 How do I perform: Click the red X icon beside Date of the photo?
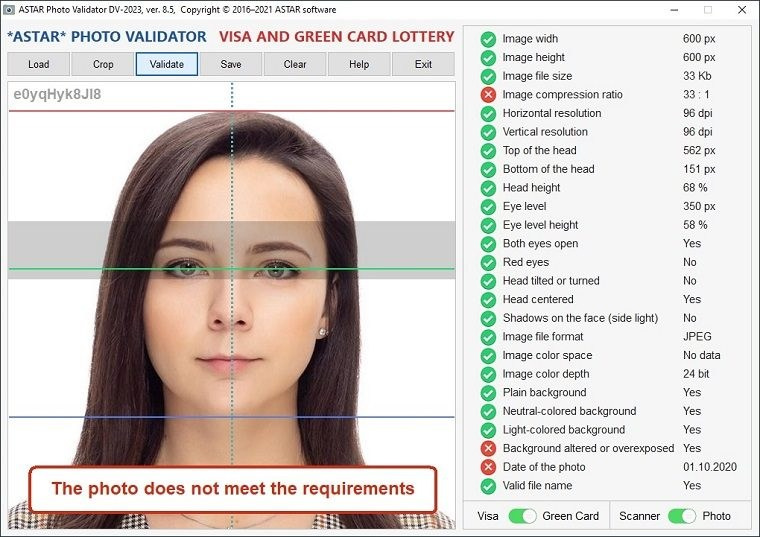(488, 467)
